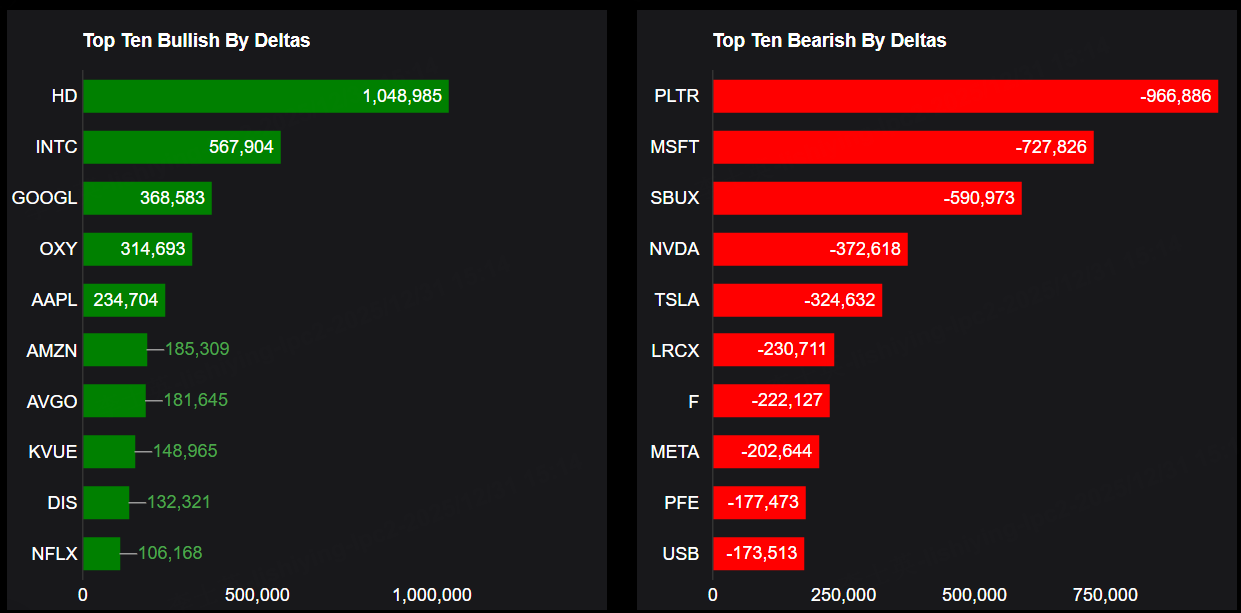Click the red PLTR bar

[x=965, y=97]
